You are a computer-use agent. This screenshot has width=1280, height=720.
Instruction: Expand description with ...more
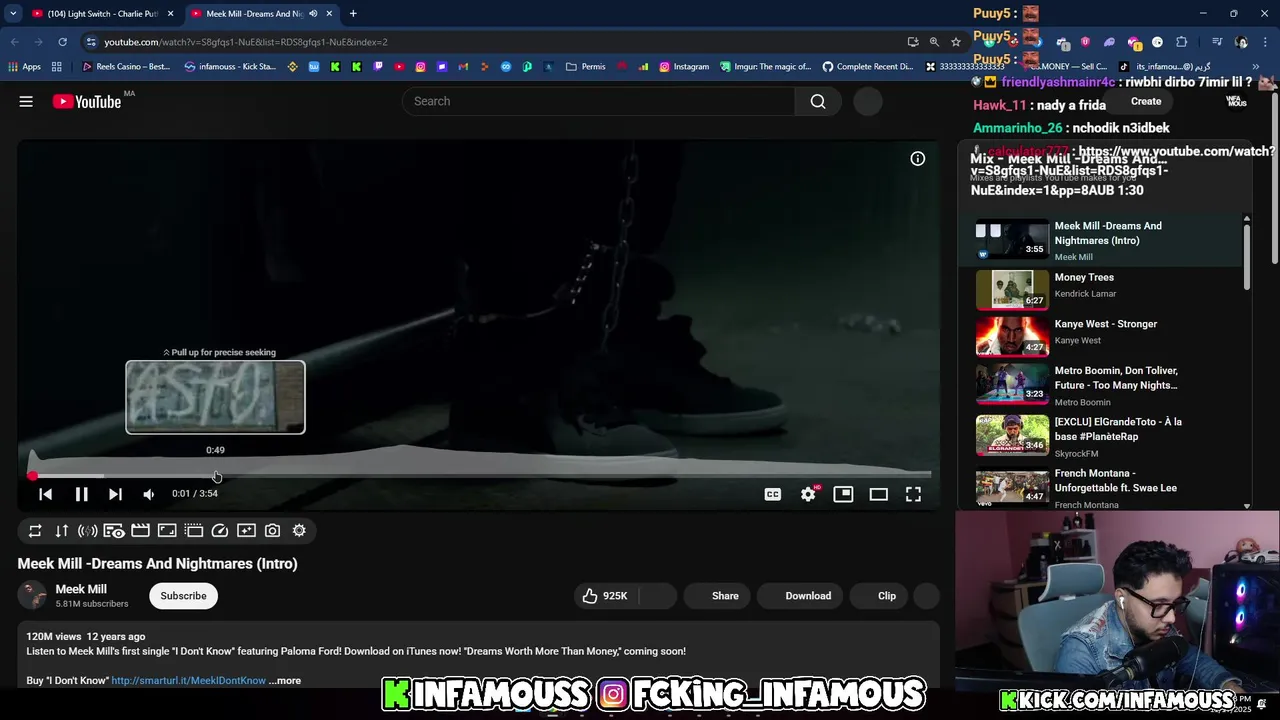[x=285, y=681]
